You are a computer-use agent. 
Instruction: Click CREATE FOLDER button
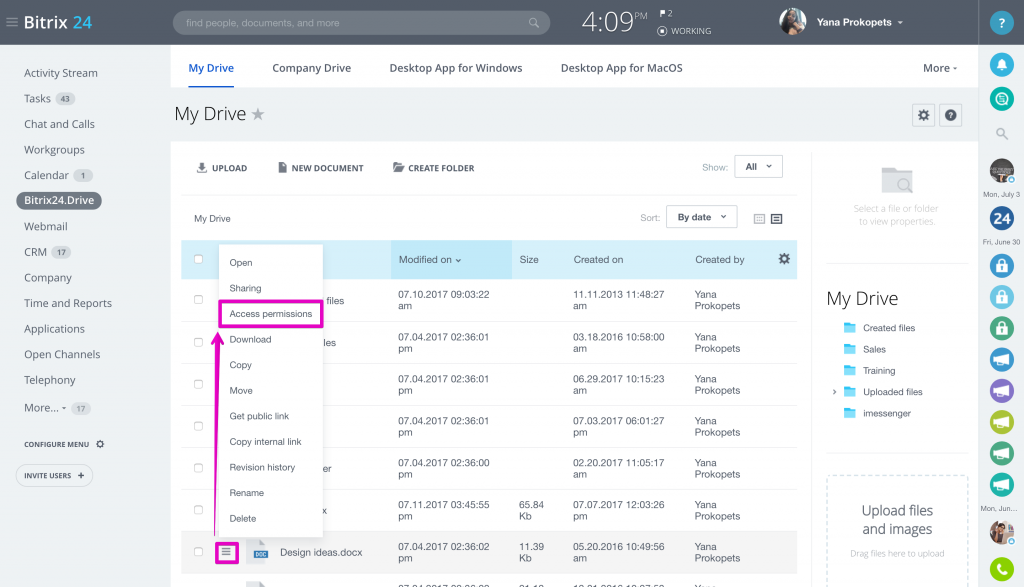(434, 168)
